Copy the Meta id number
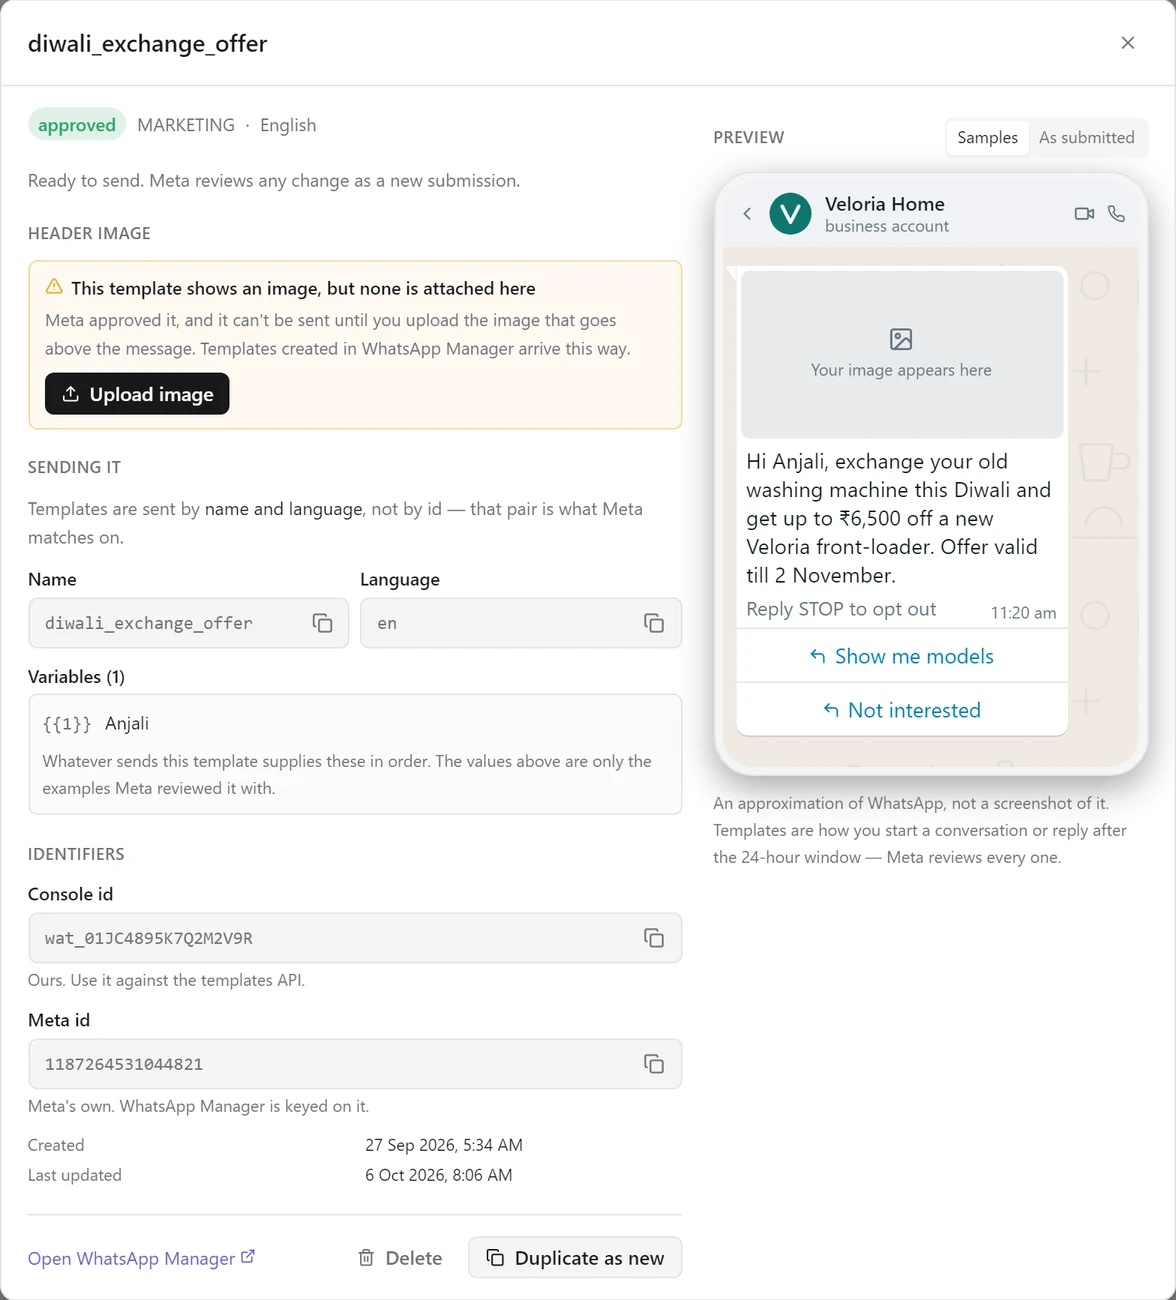1176x1300 pixels. [654, 1064]
